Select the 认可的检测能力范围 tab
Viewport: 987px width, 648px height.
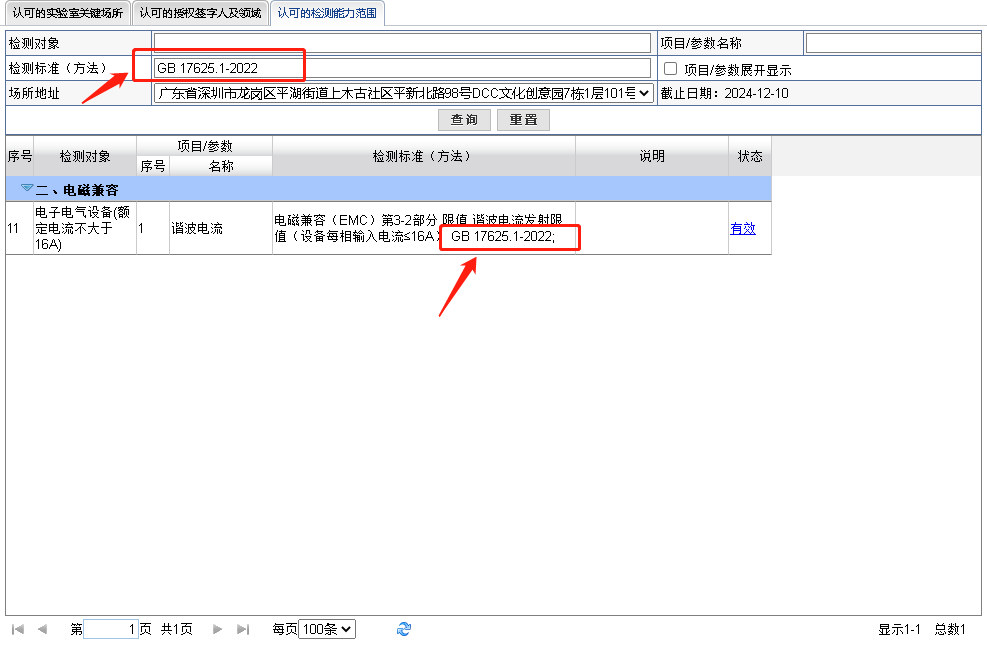(327, 14)
